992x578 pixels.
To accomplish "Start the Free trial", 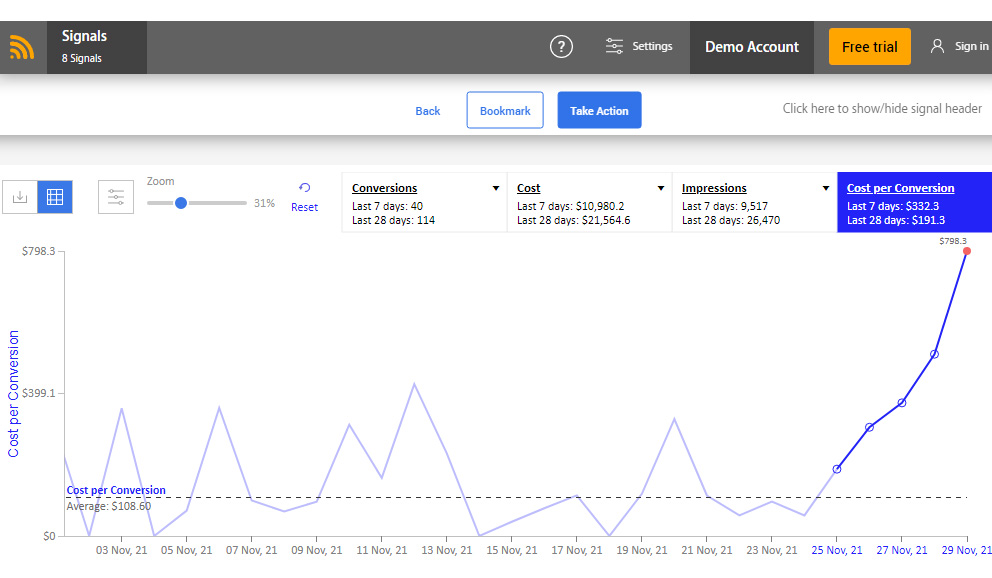I will point(869,47).
